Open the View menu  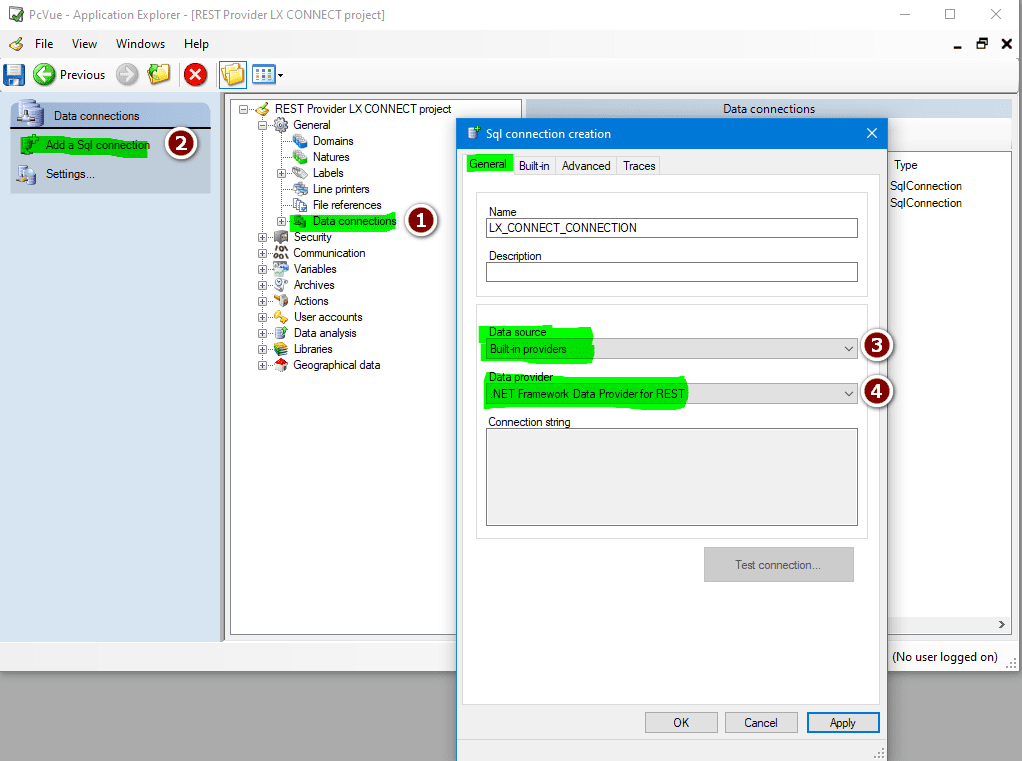tap(84, 44)
